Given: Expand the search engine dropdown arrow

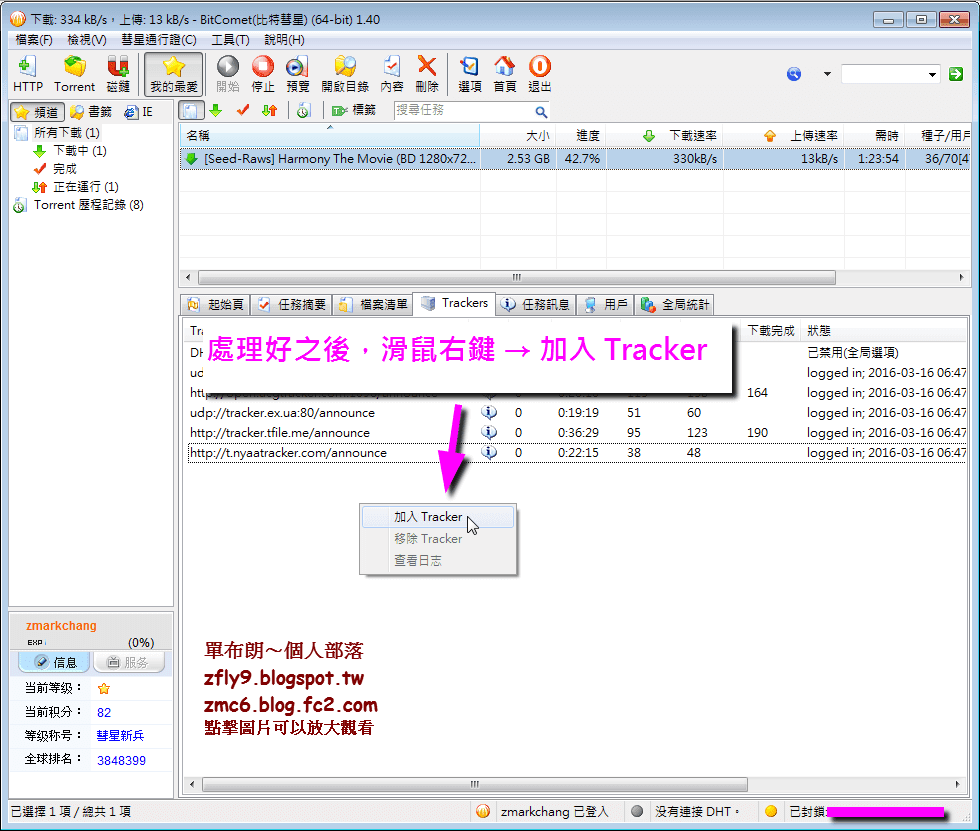Looking at the screenshot, I should coord(827,74).
